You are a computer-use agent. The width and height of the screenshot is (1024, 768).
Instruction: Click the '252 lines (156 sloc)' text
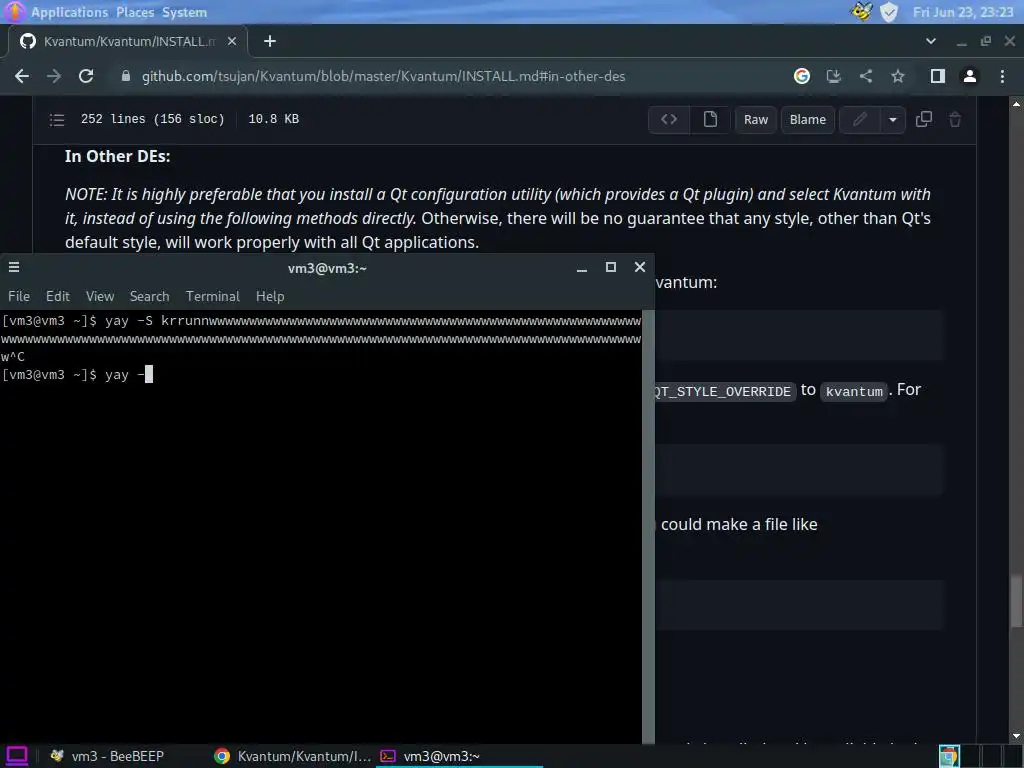(x=153, y=119)
